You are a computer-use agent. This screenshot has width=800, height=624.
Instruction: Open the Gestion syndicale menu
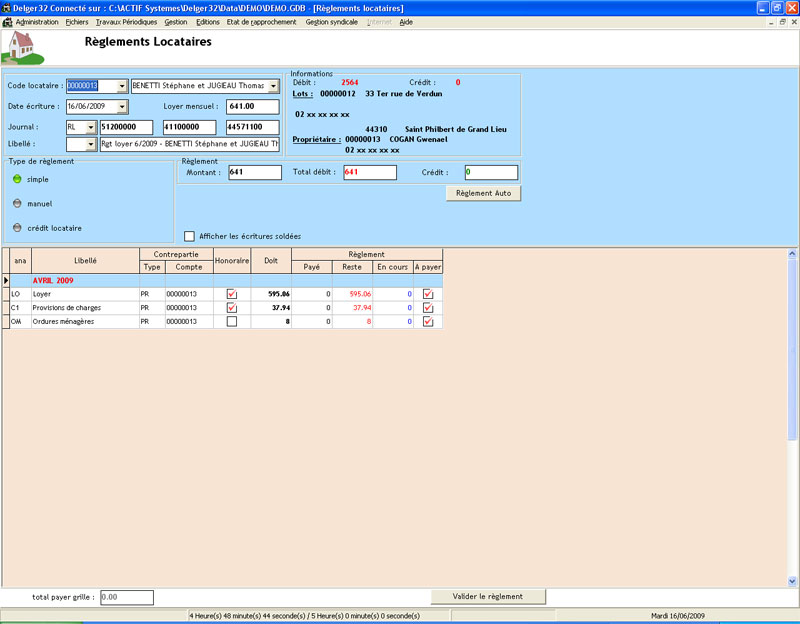pos(331,21)
